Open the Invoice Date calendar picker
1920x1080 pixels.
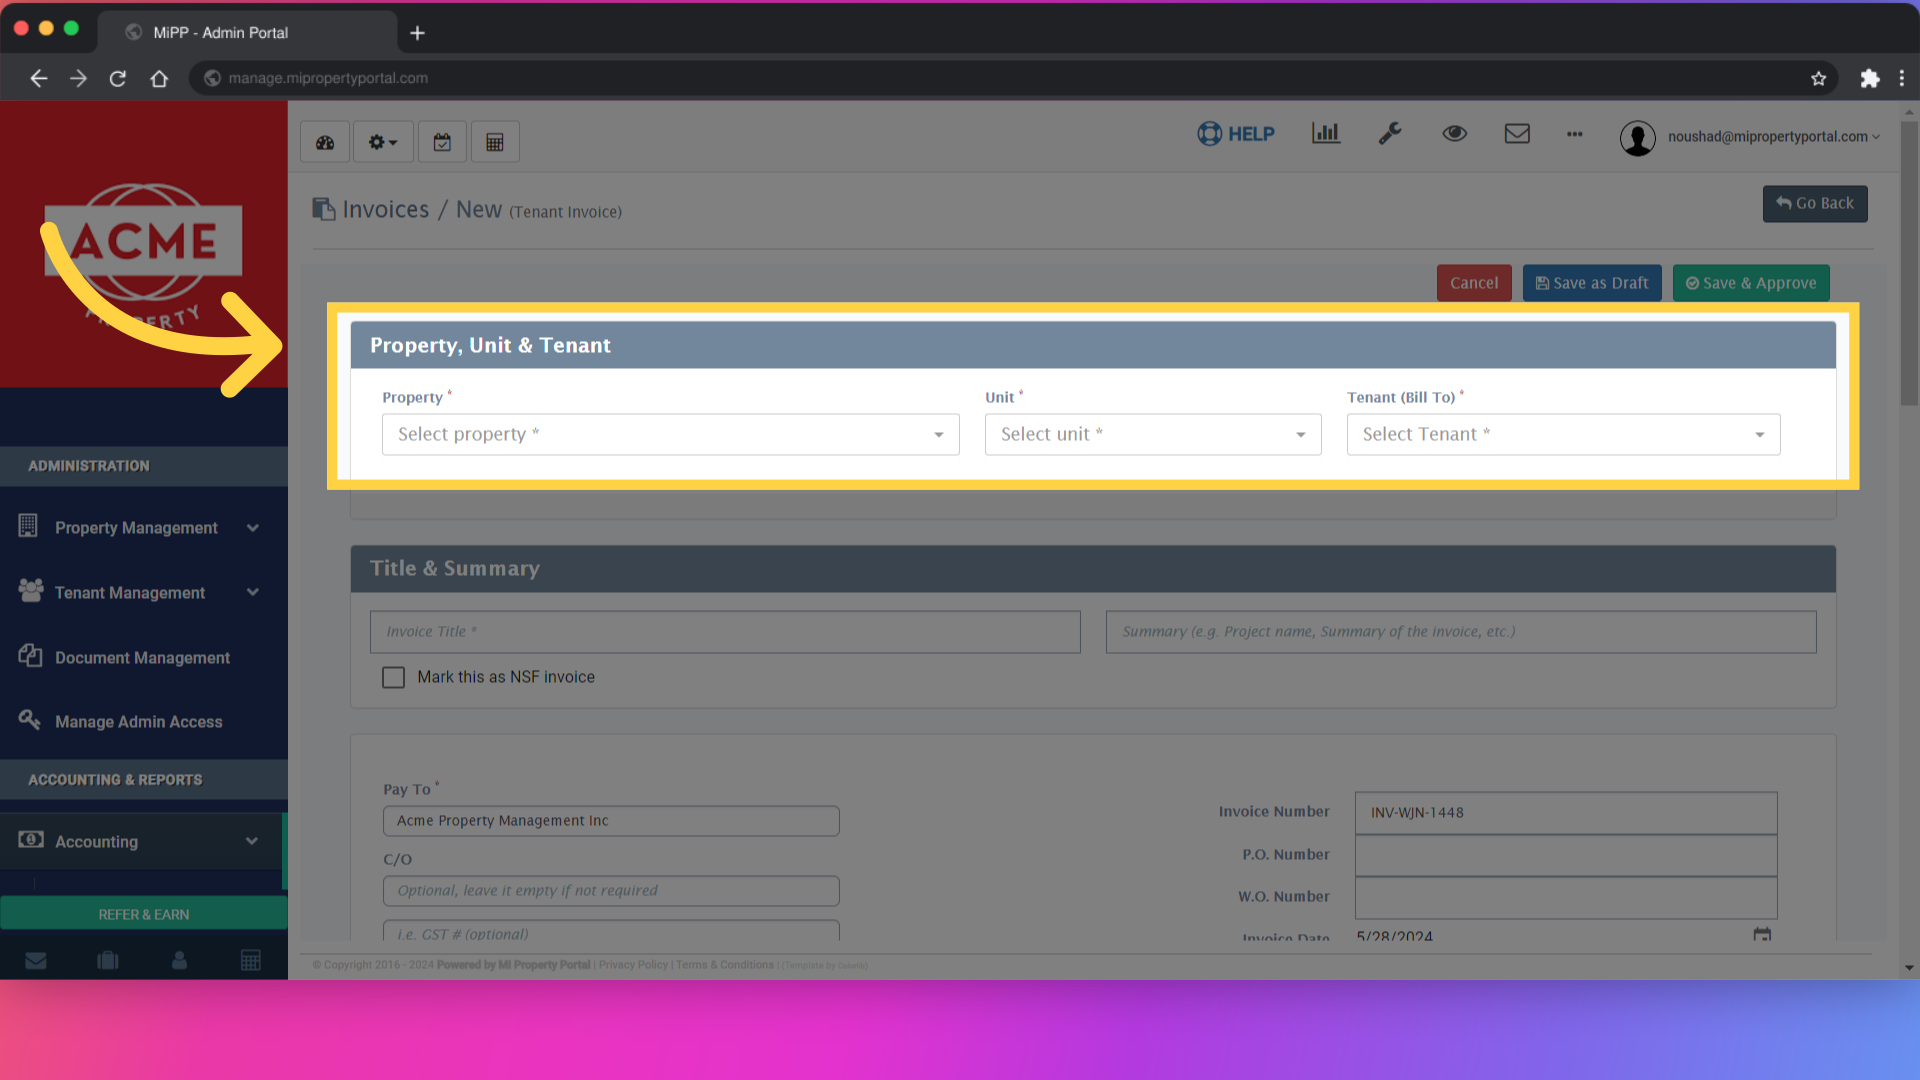1762,936
